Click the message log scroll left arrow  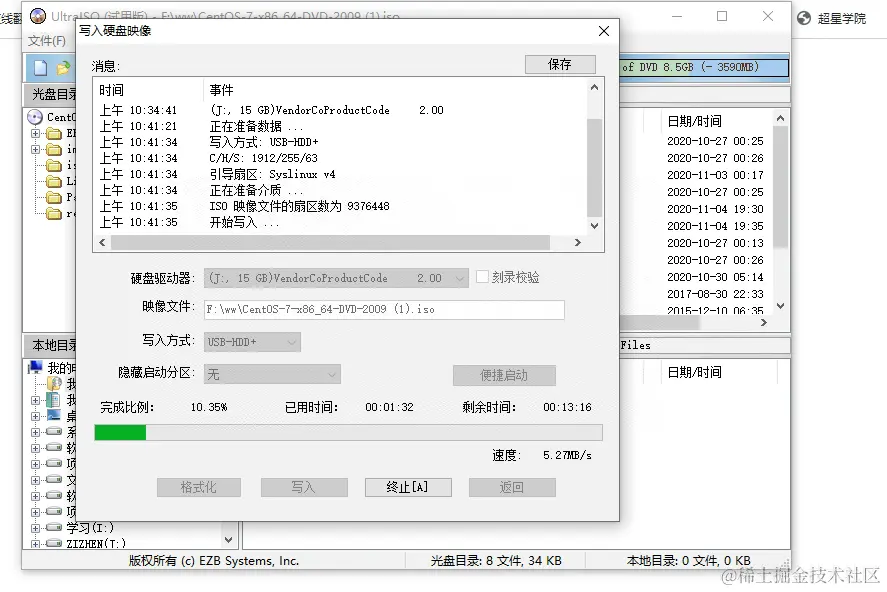(x=102, y=243)
